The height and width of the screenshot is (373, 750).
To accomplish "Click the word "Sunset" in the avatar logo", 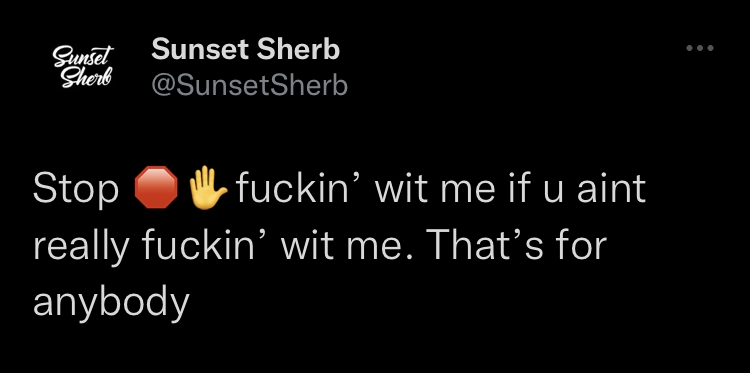I will (83, 56).
